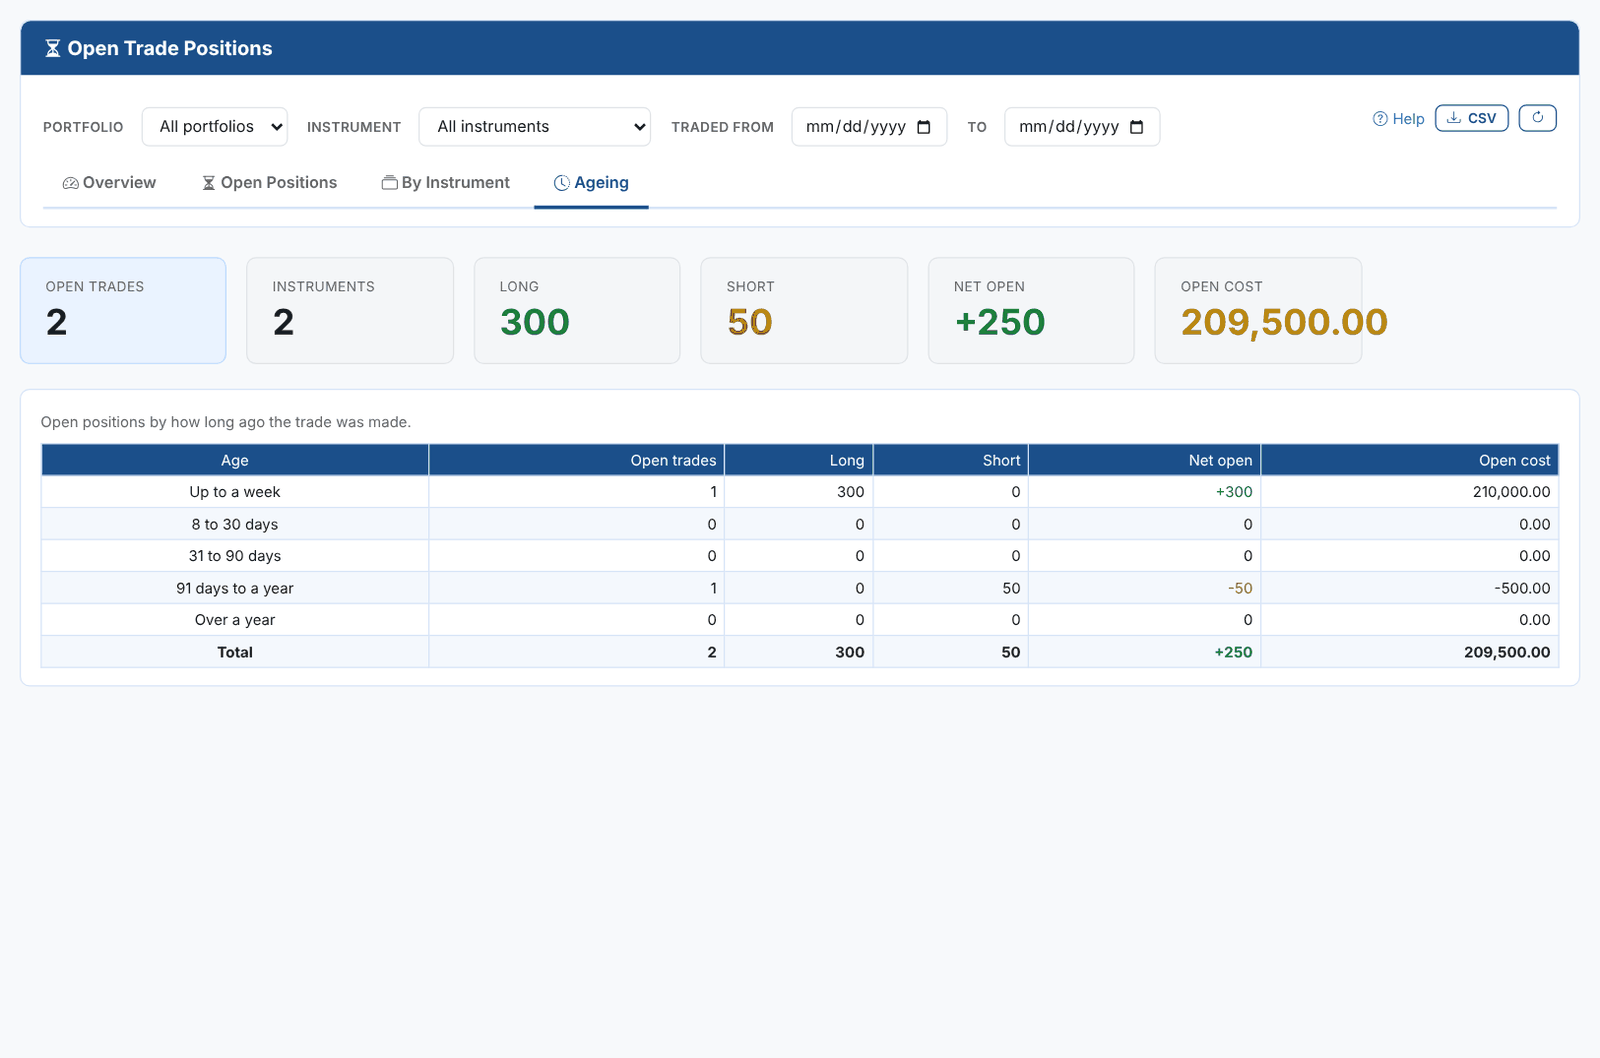
Task: Export data with the CSV button
Action: (x=1472, y=118)
